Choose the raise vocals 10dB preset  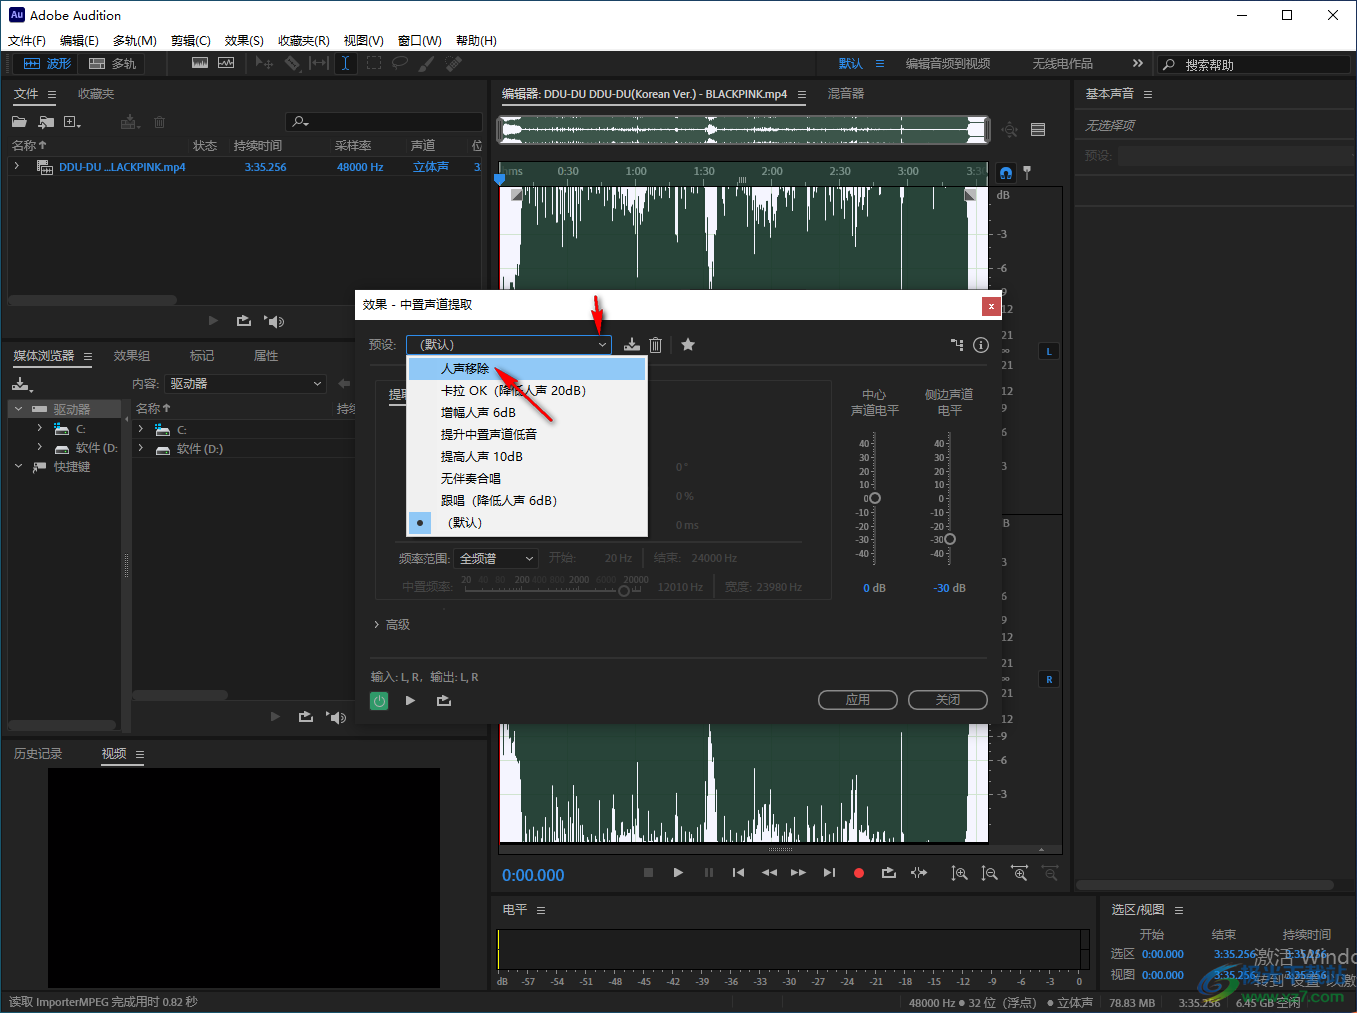pyautogui.click(x=527, y=457)
